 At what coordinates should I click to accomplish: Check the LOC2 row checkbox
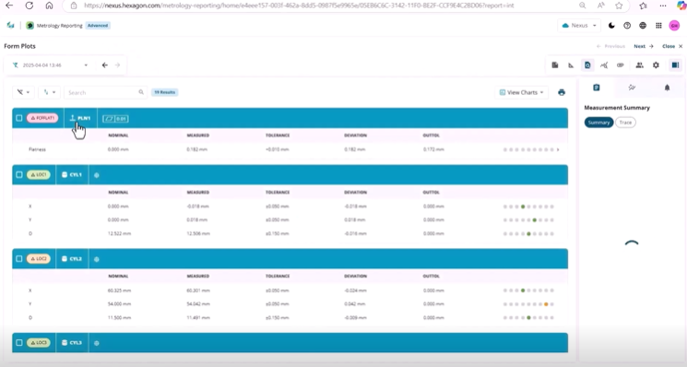(19, 259)
